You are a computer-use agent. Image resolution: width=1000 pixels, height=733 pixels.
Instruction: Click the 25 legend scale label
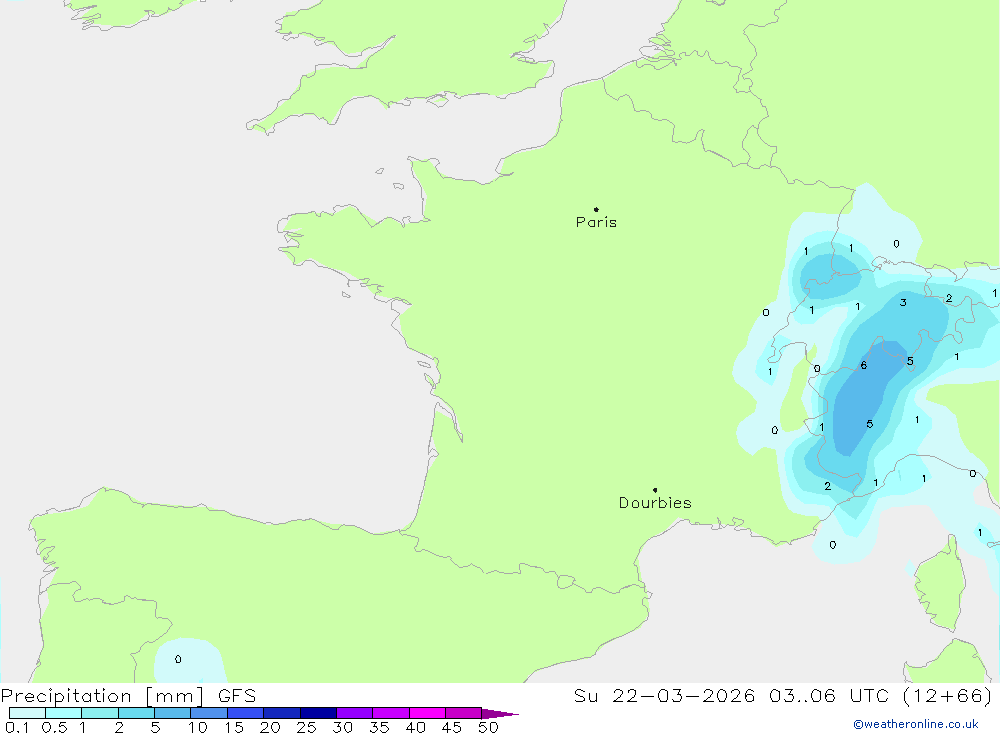(x=306, y=727)
